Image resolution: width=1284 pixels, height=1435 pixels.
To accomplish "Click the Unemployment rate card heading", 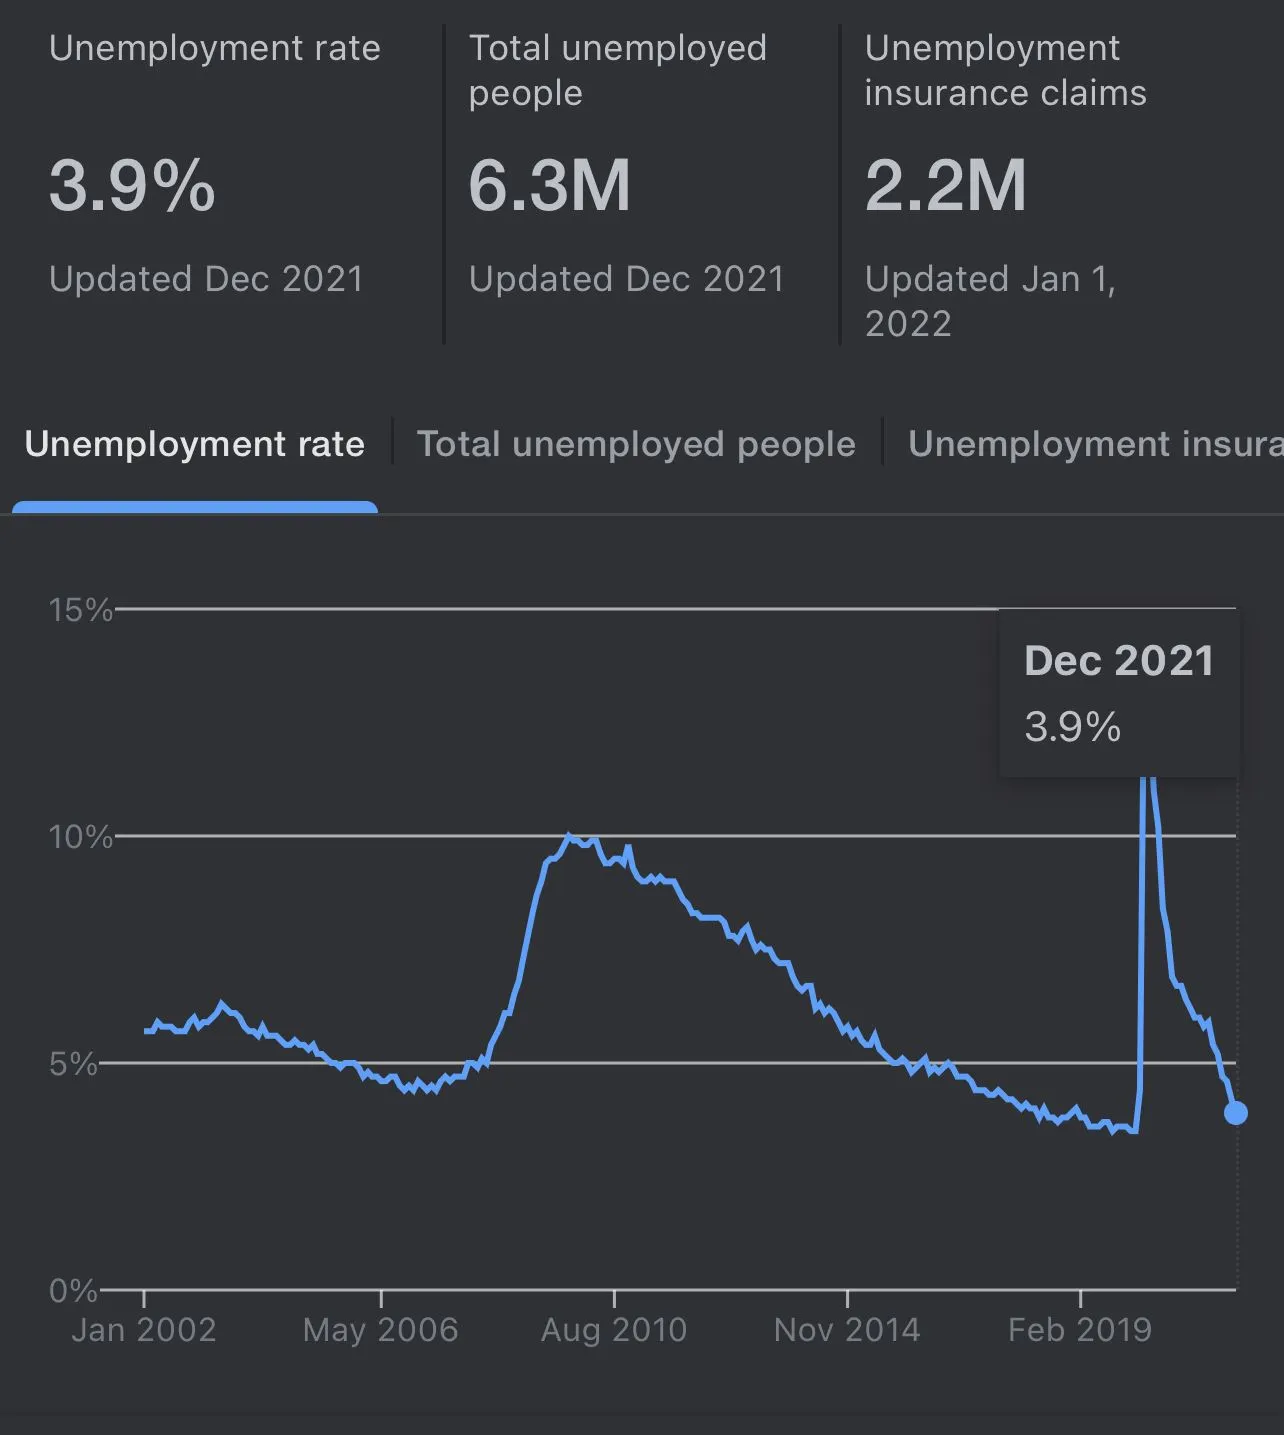I will tap(215, 48).
